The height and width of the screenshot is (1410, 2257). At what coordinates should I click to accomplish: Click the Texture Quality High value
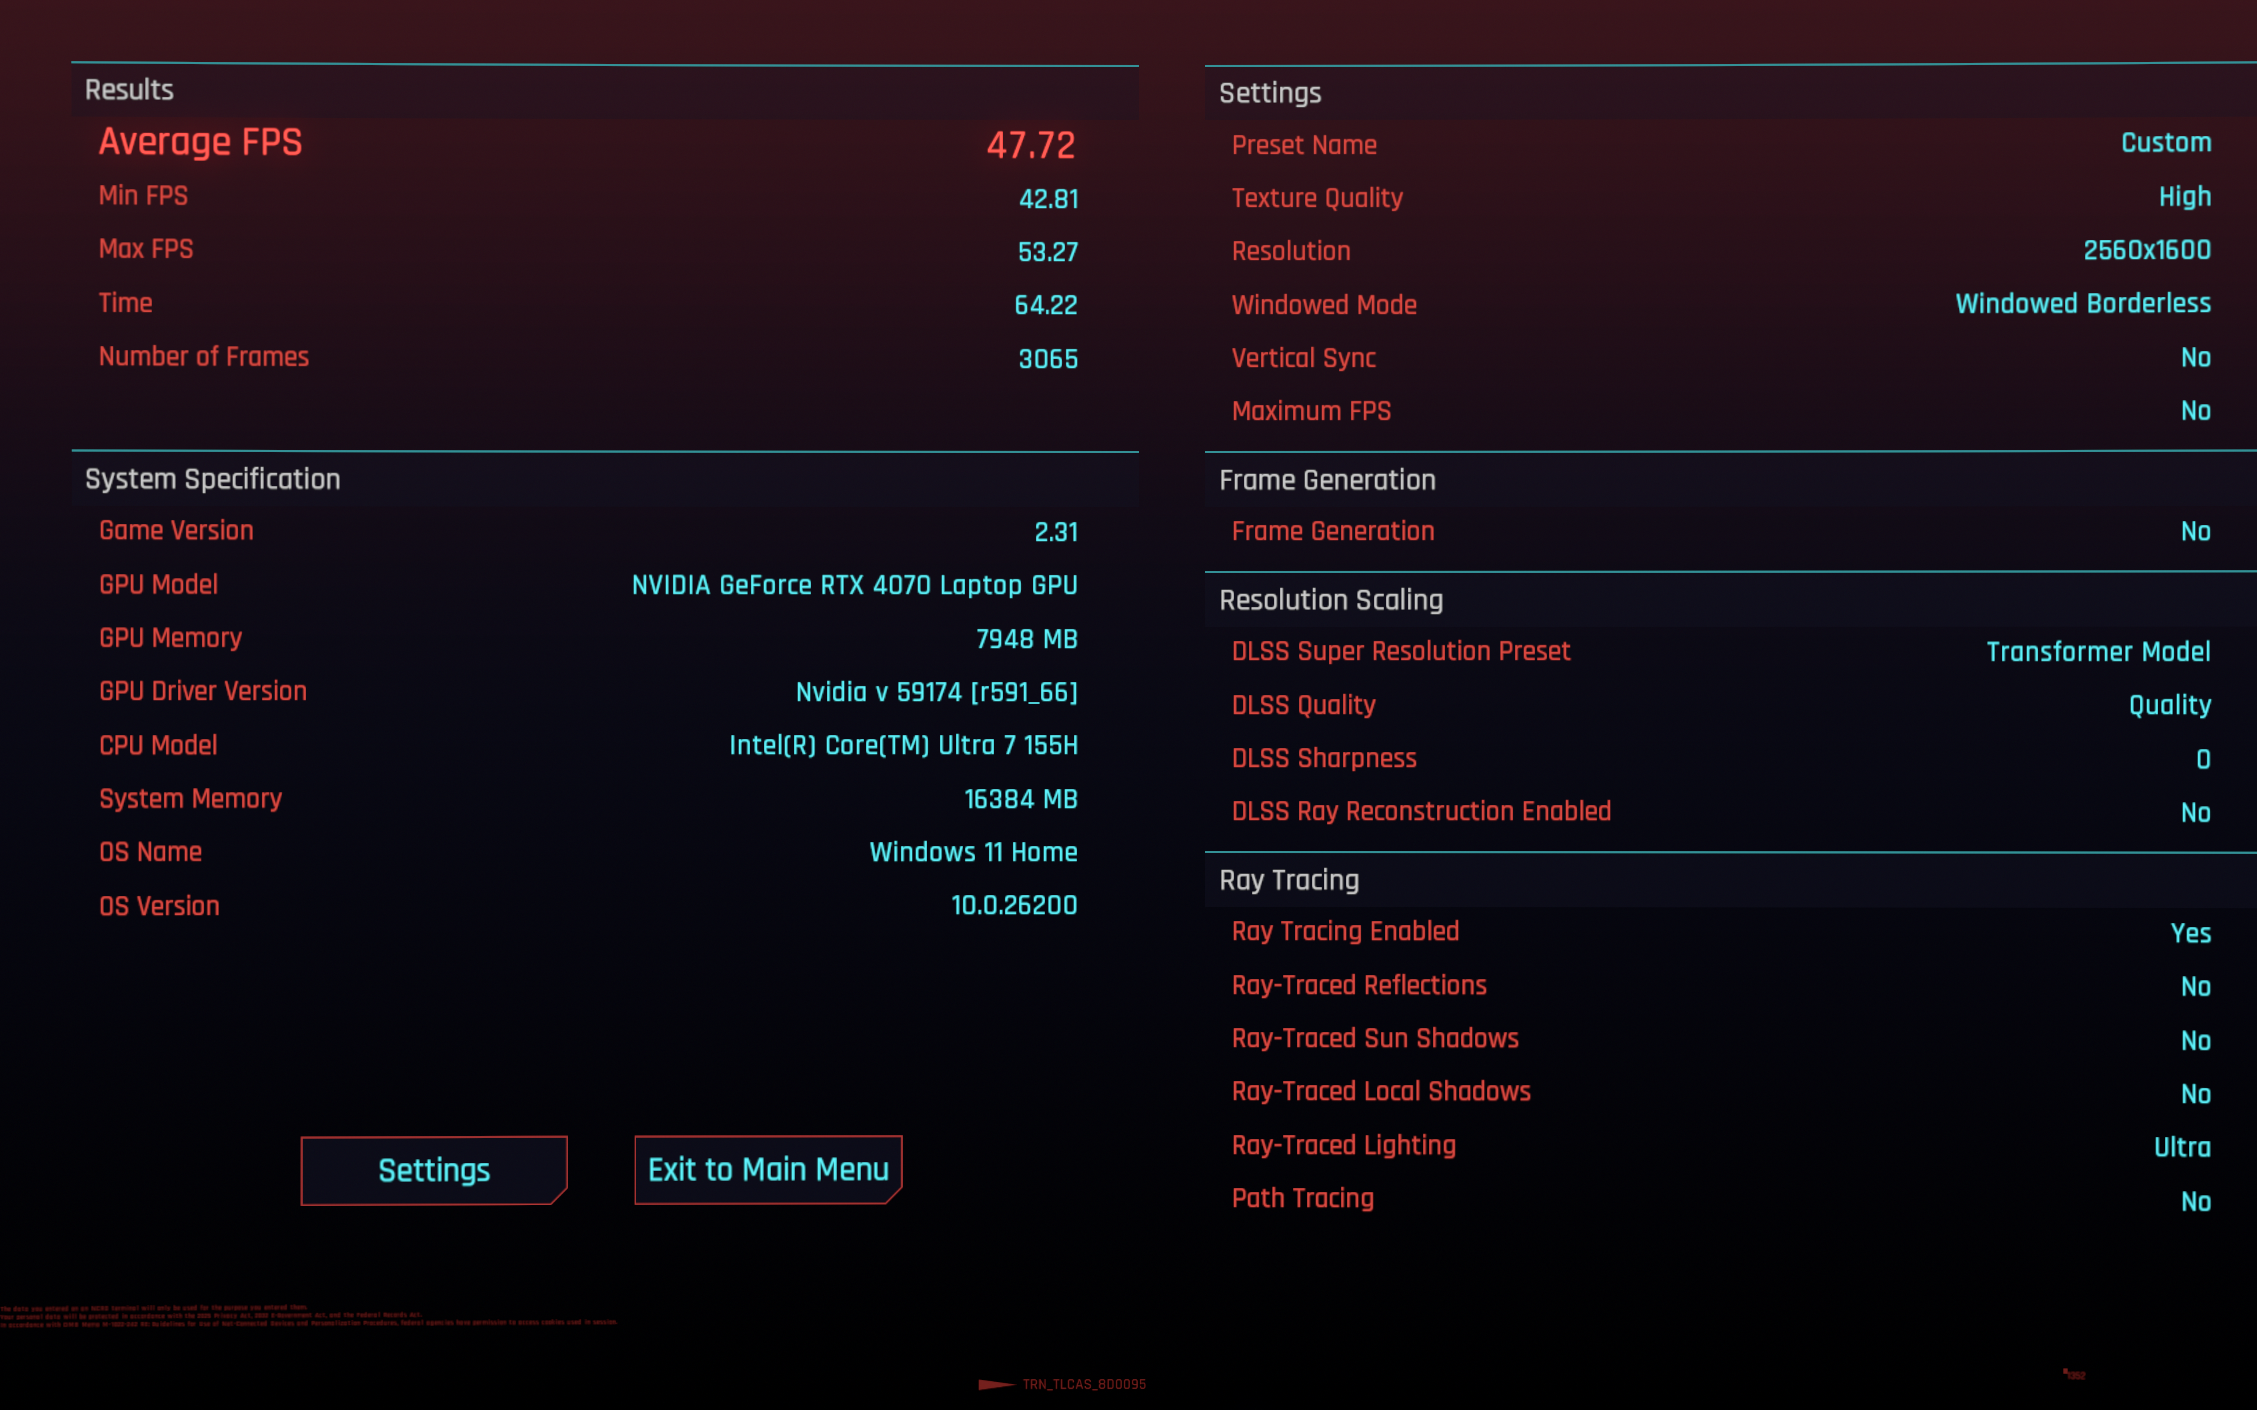click(x=2184, y=197)
